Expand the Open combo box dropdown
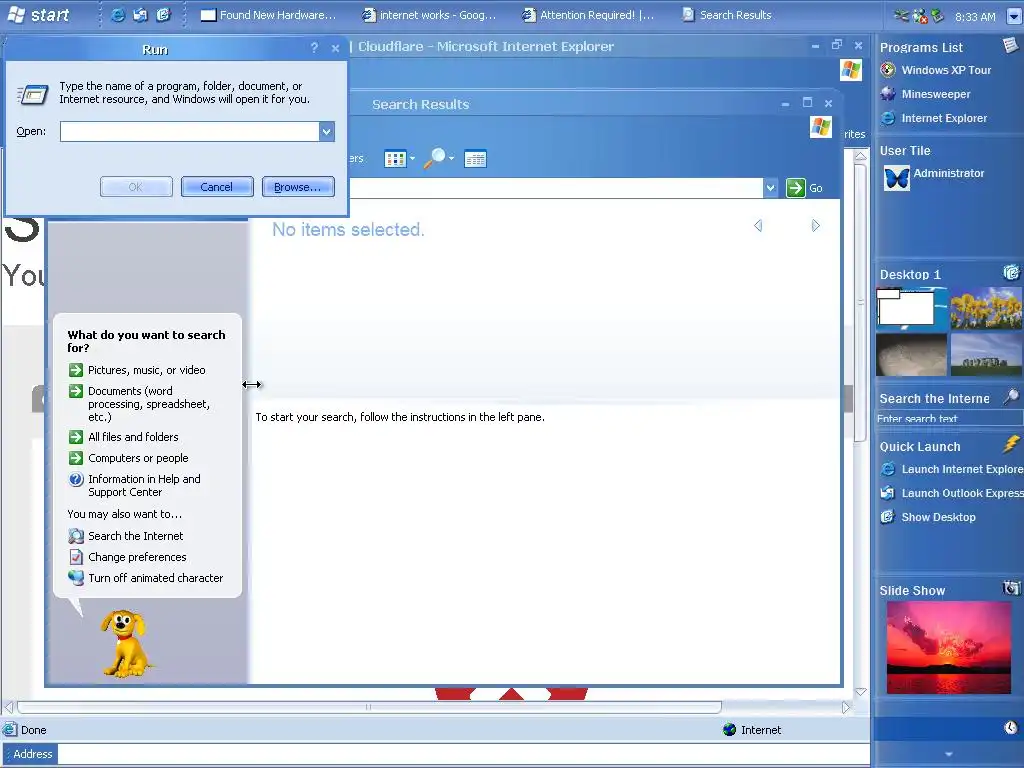 pyautogui.click(x=327, y=131)
